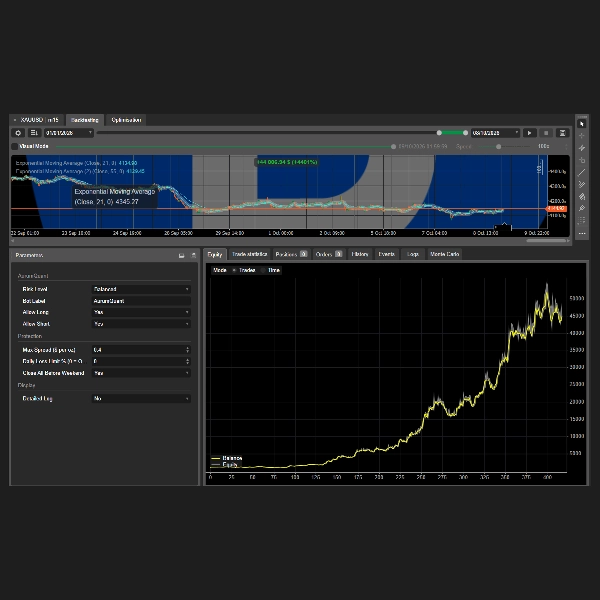Click the right handle of the date range slider
Viewport: 600px width, 600px height.
[x=465, y=133]
